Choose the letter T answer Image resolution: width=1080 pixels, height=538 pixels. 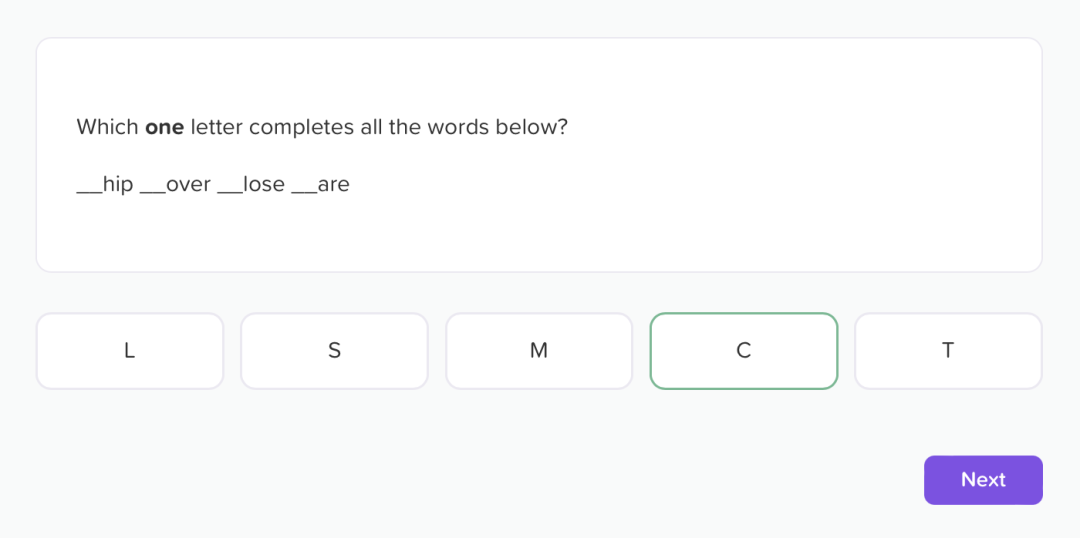click(x=948, y=351)
